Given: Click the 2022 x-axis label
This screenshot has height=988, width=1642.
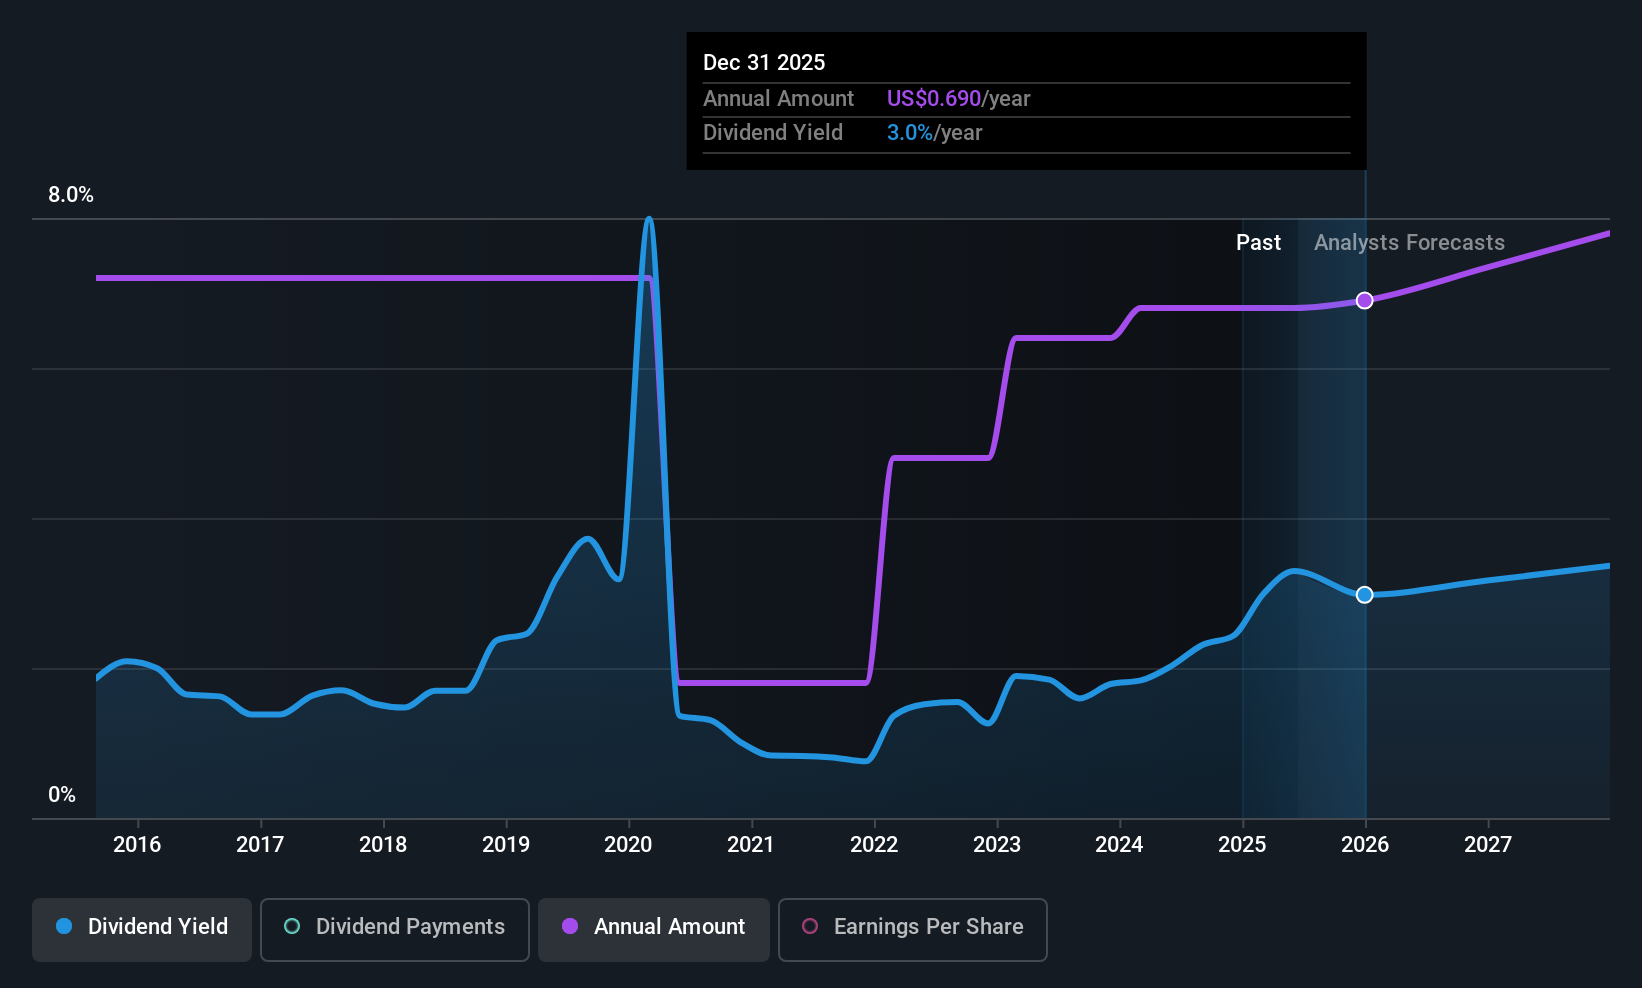Looking at the screenshot, I should (x=874, y=845).
